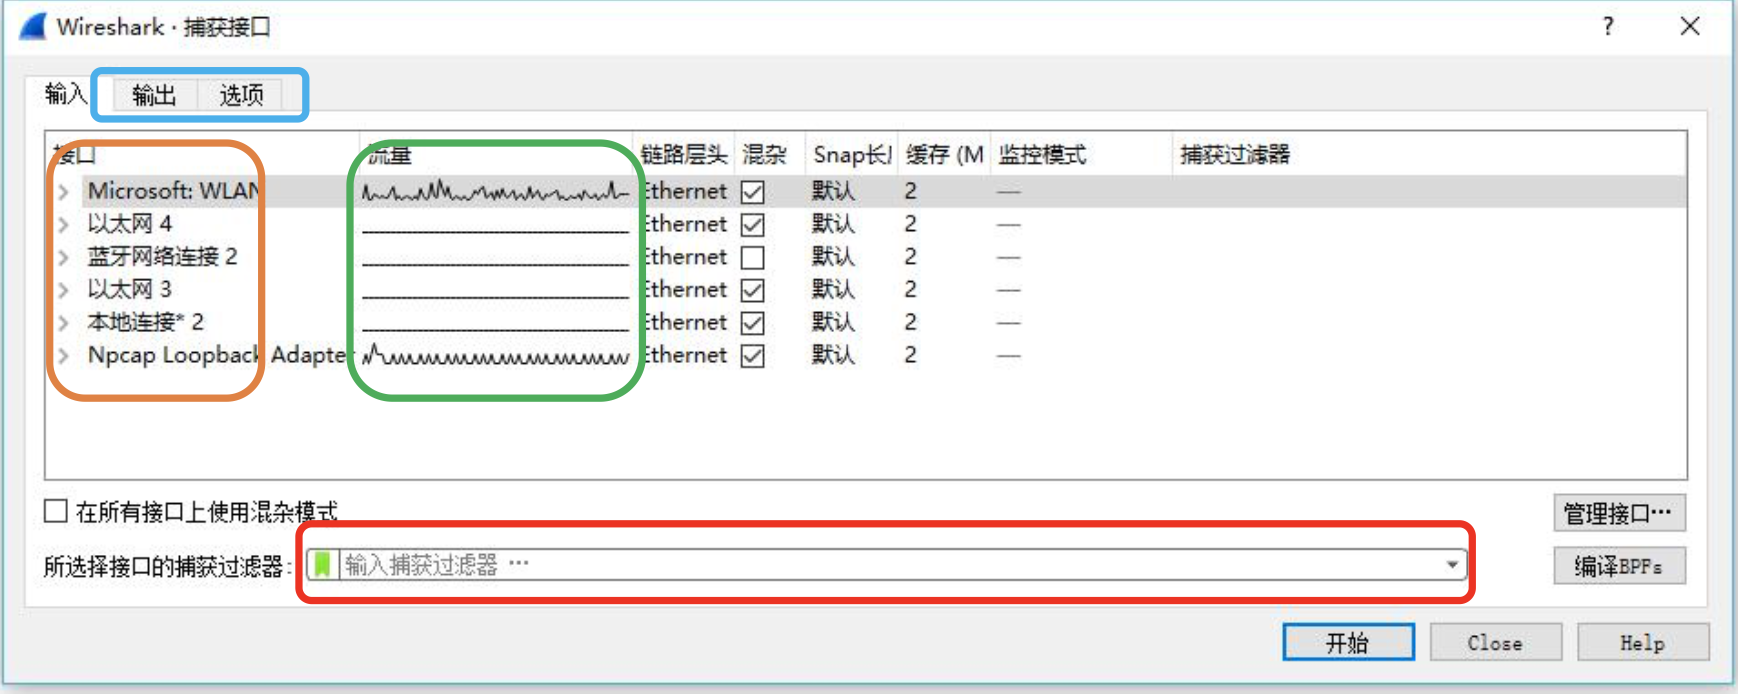Toggle promiscuous checkbox for 以太网 4 row
This screenshot has height=696, width=1738.
tap(753, 225)
